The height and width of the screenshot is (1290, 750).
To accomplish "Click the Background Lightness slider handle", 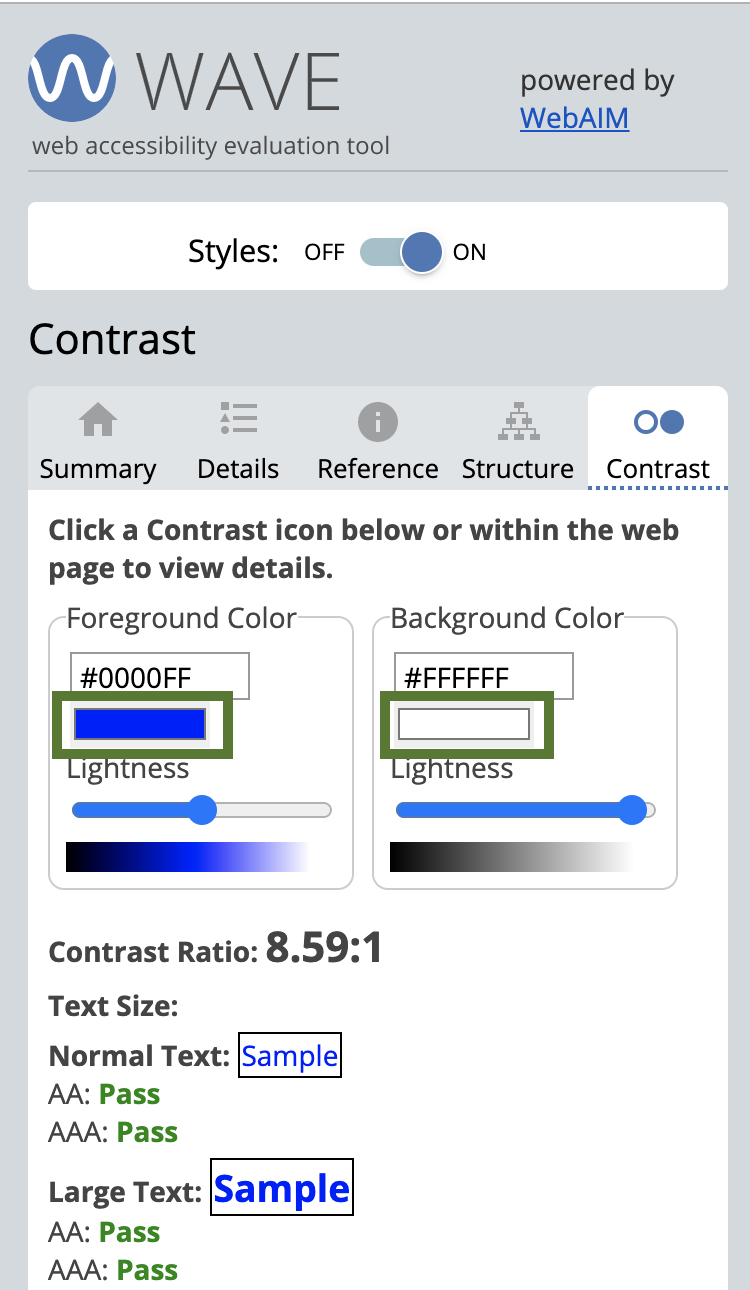I will (631, 809).
